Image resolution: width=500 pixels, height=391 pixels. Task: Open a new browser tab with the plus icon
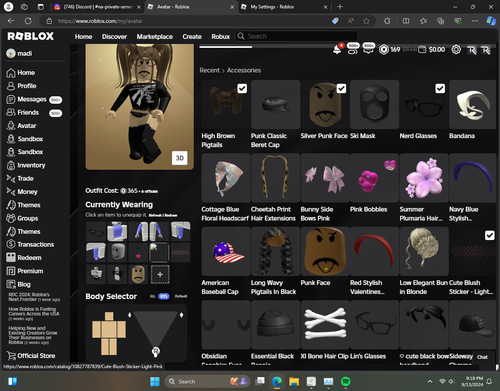click(340, 7)
